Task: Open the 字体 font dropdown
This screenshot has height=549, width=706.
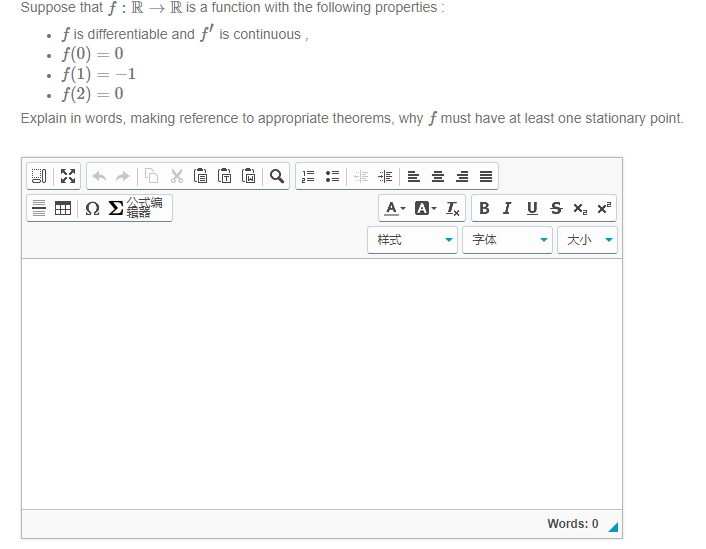Action: [507, 240]
